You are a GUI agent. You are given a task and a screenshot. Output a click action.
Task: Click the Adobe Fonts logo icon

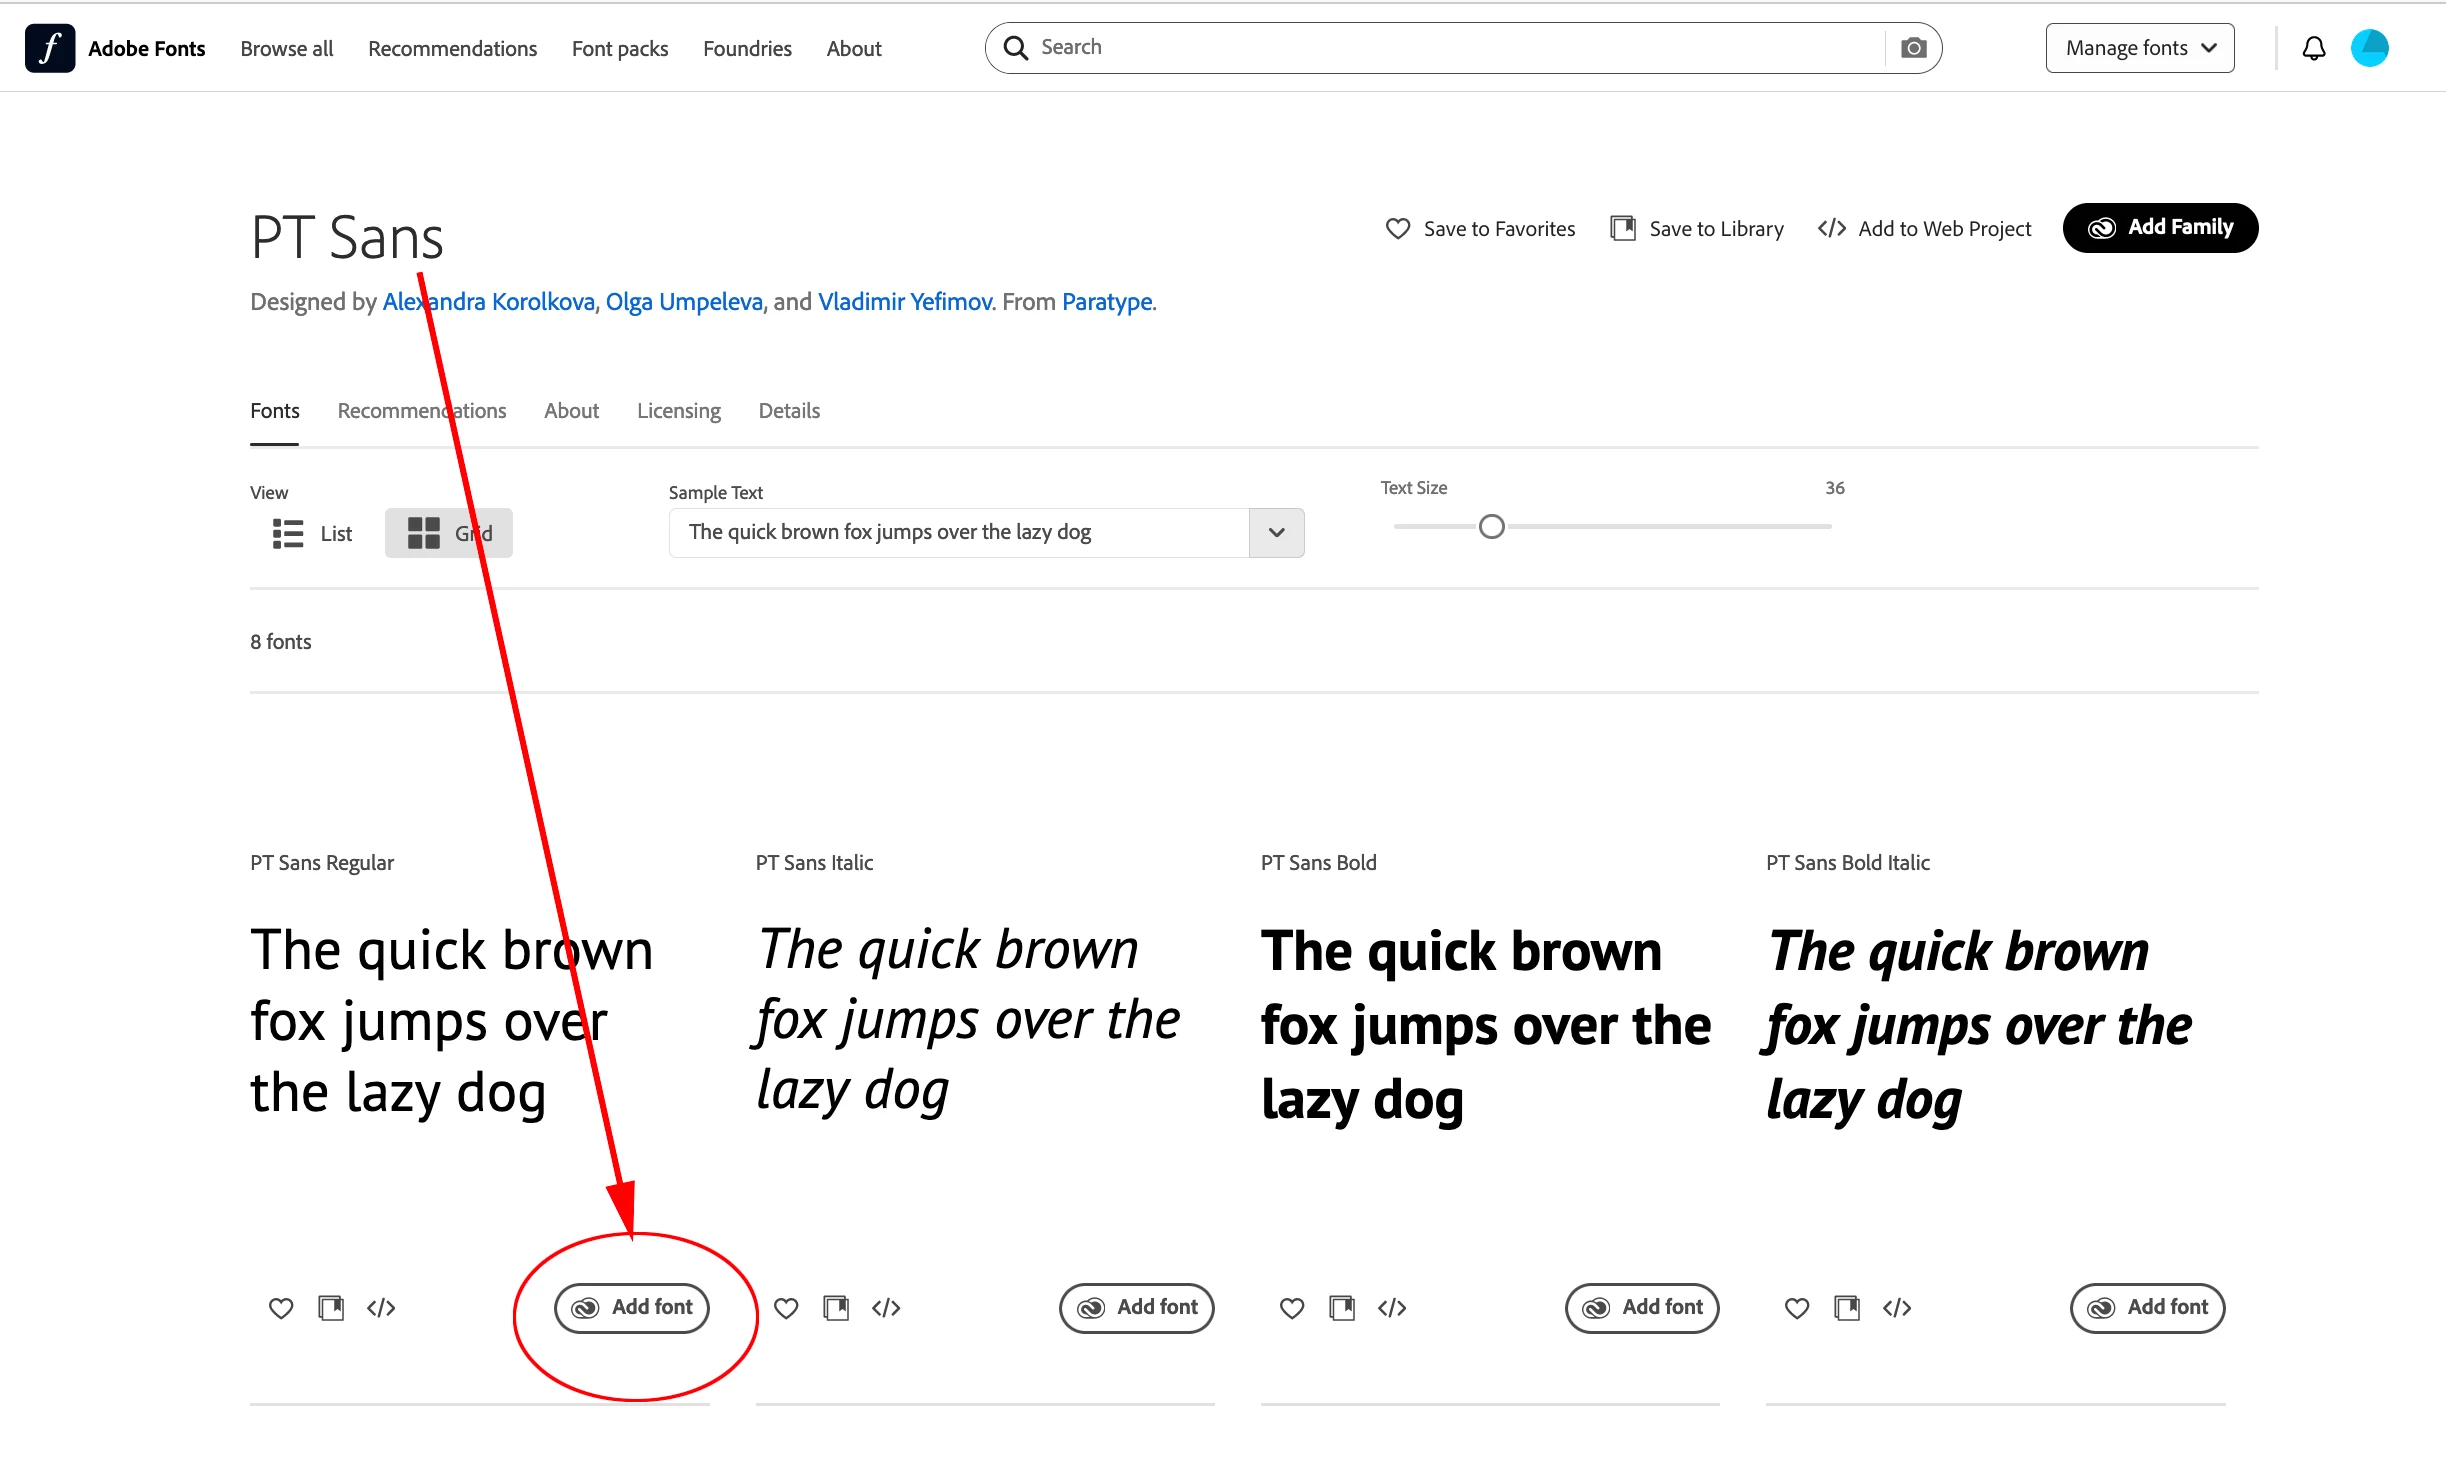point(50,48)
